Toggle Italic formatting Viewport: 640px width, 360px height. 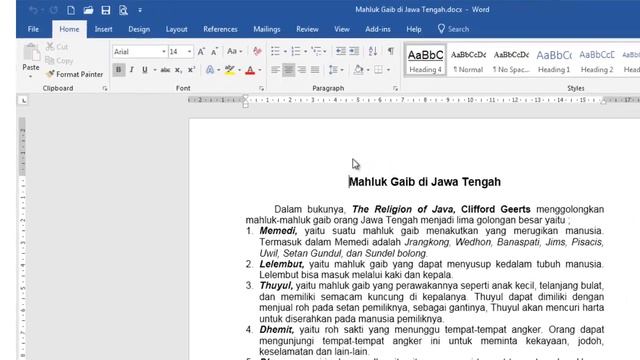[x=131, y=70]
